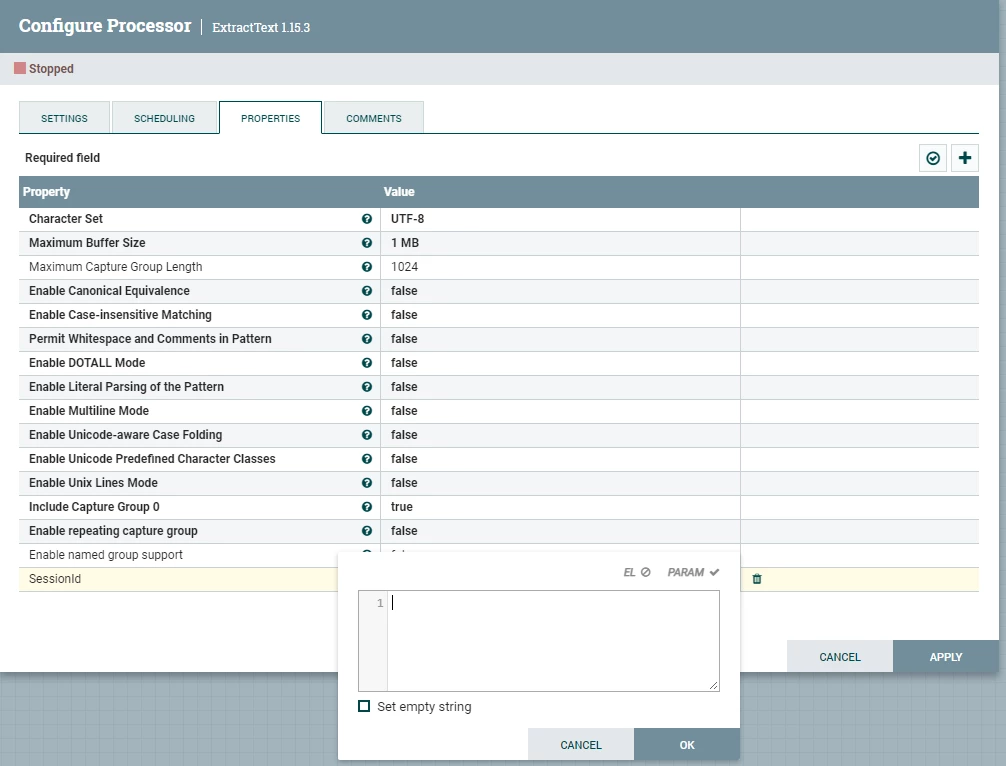This screenshot has height=766, width=1006.
Task: Enable the Set empty string checkbox
Action: (364, 706)
